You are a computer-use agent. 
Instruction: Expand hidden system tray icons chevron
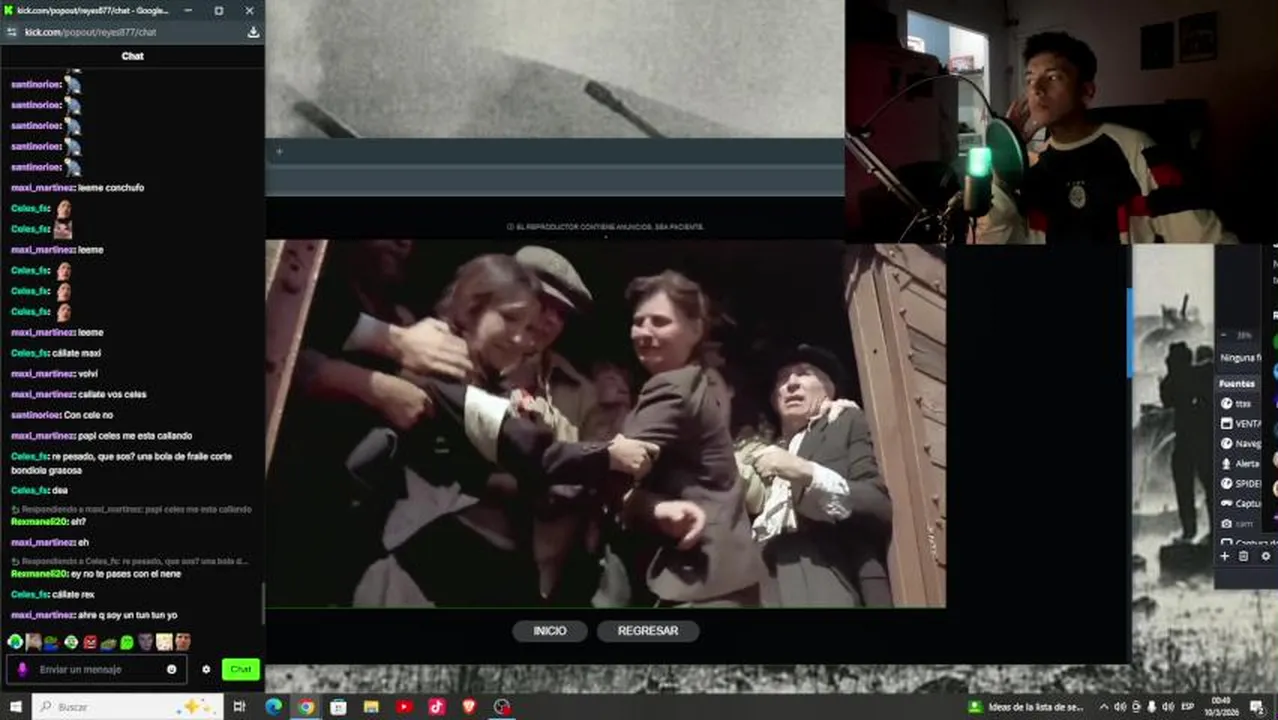pos(1104,707)
